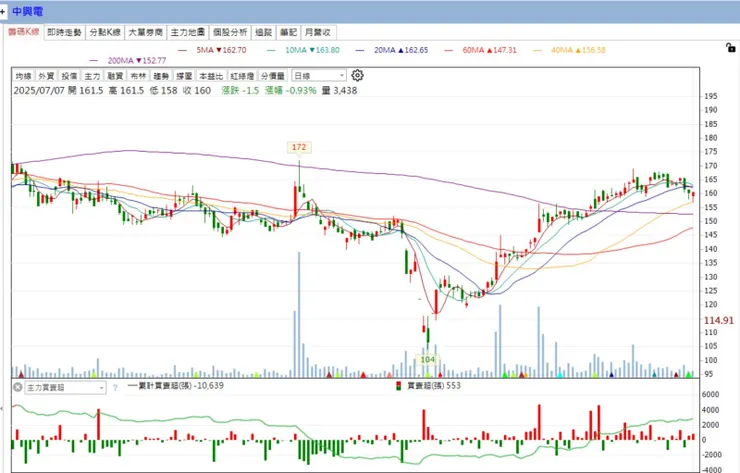Click the unlock padlock icon
This screenshot has height=473, width=740.
coord(730,47)
